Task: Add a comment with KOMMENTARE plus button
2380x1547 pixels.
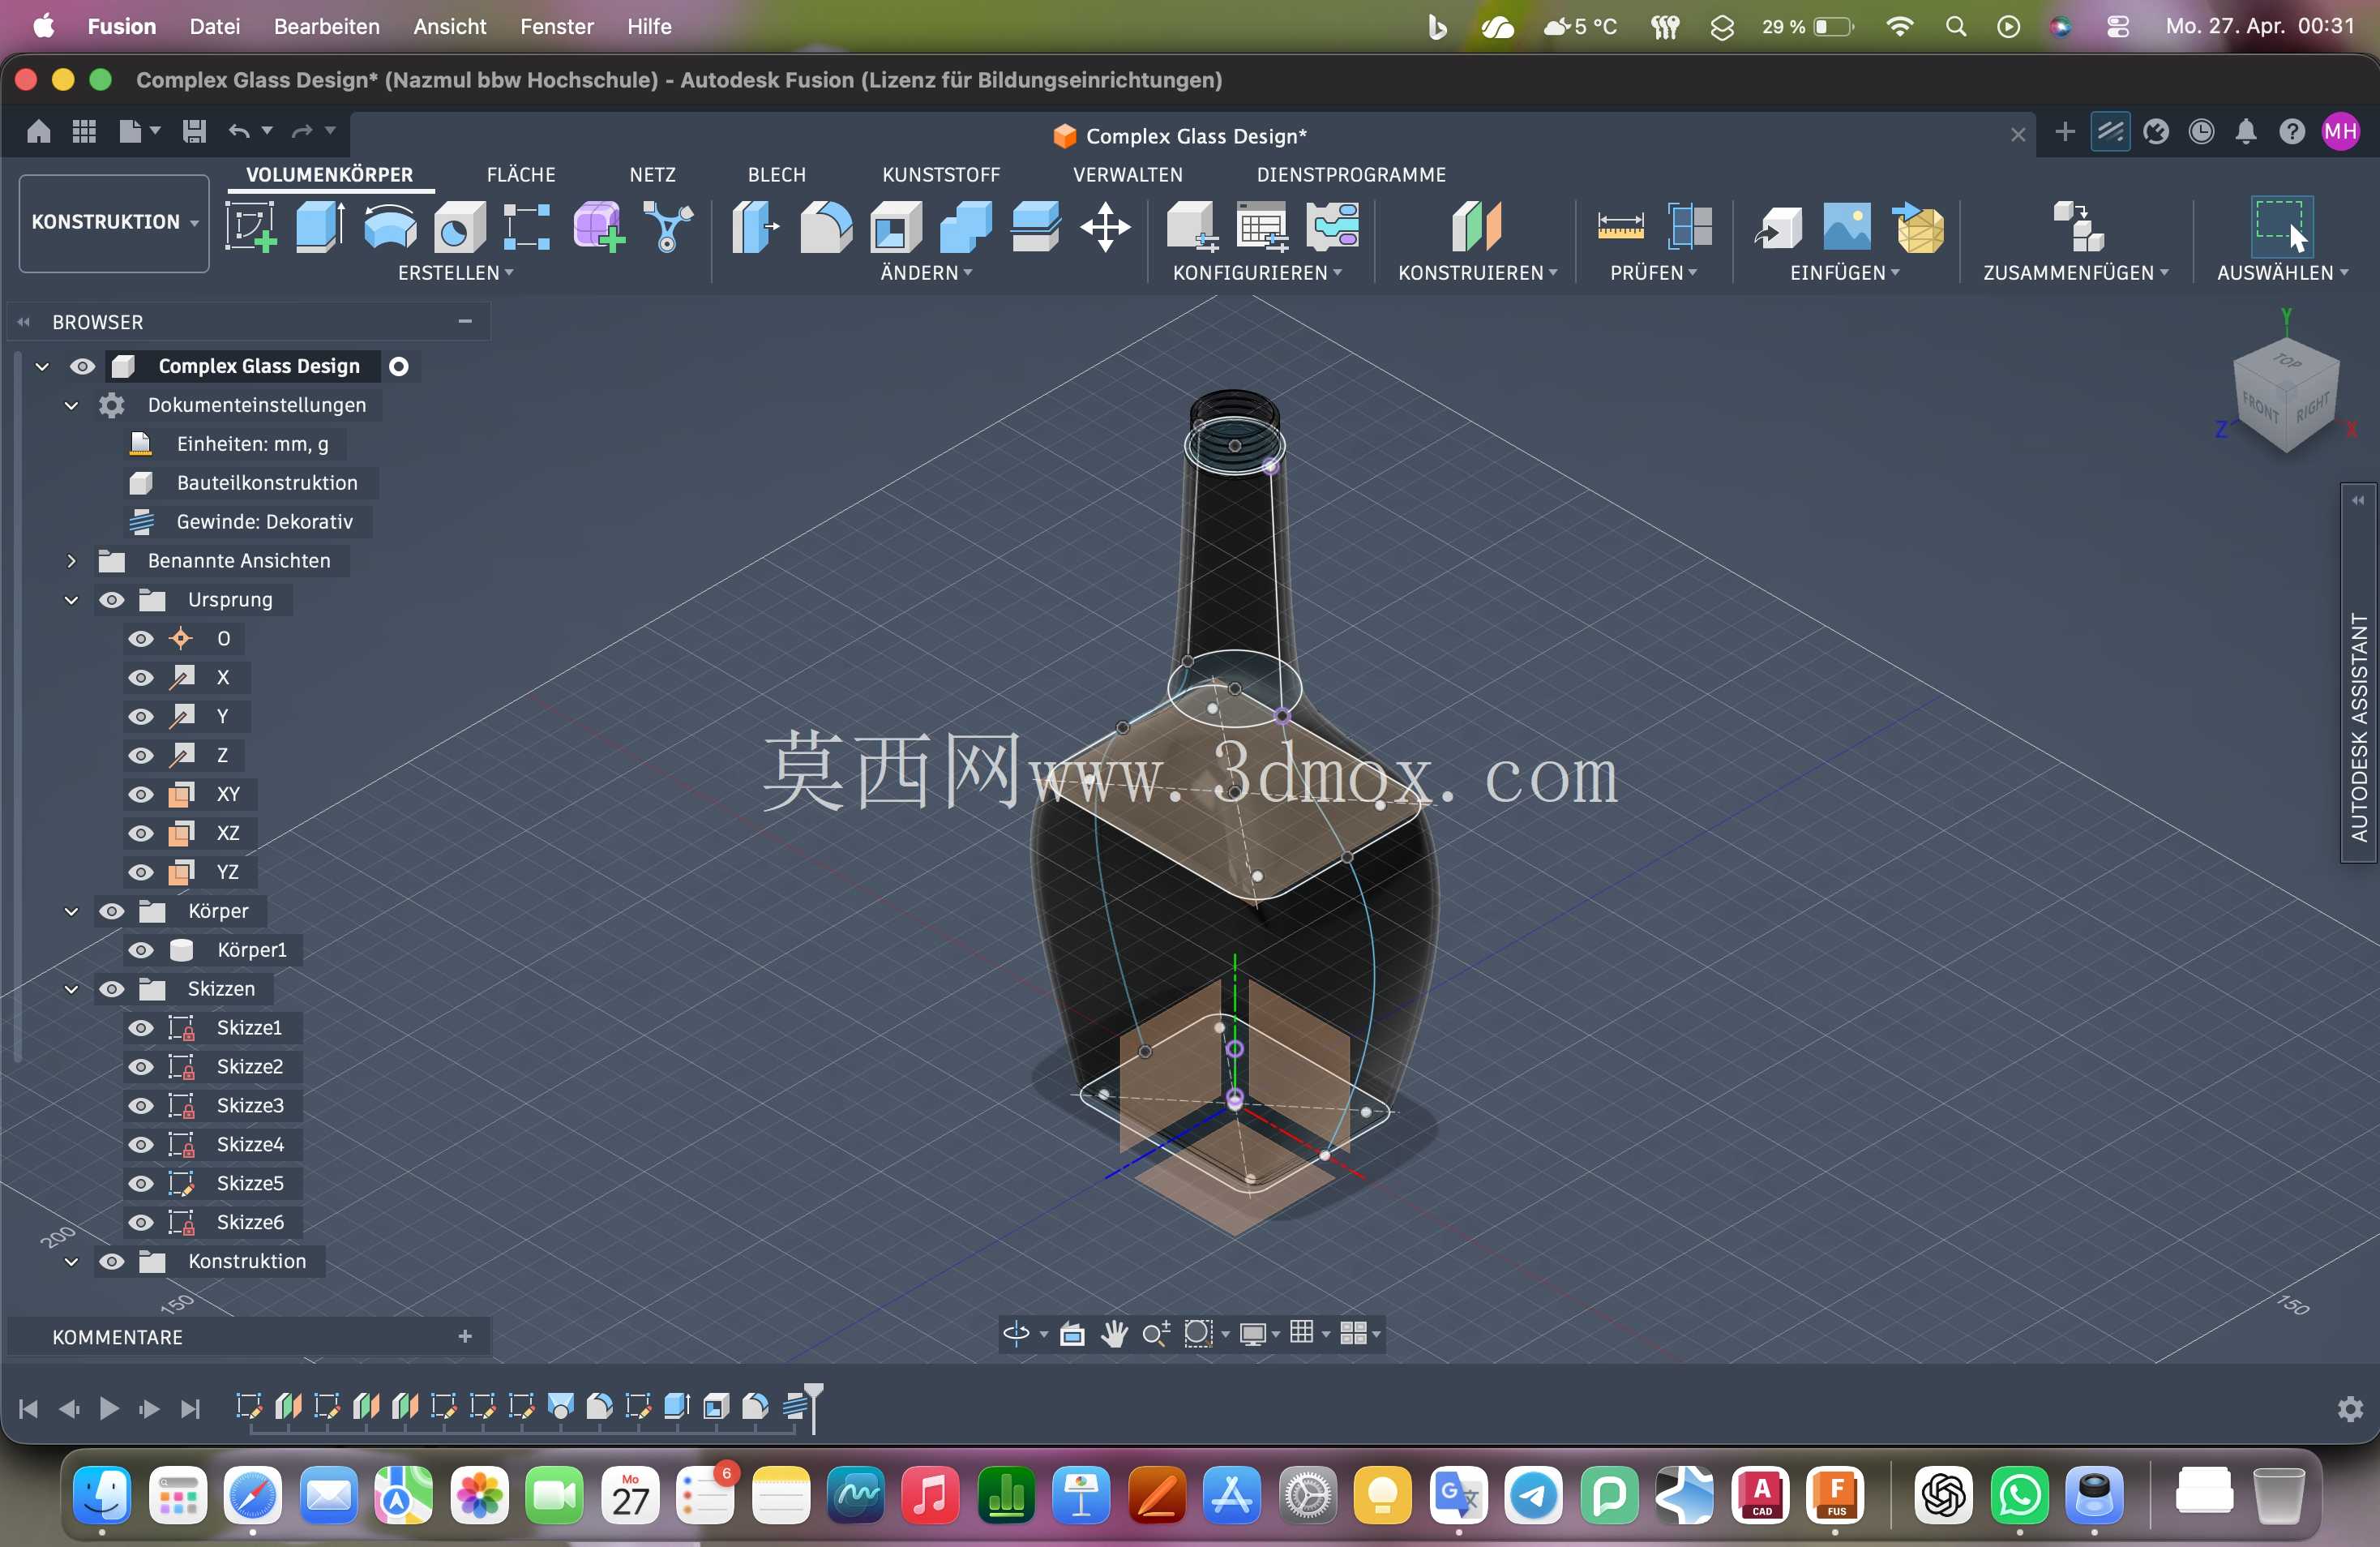Action: click(465, 1337)
